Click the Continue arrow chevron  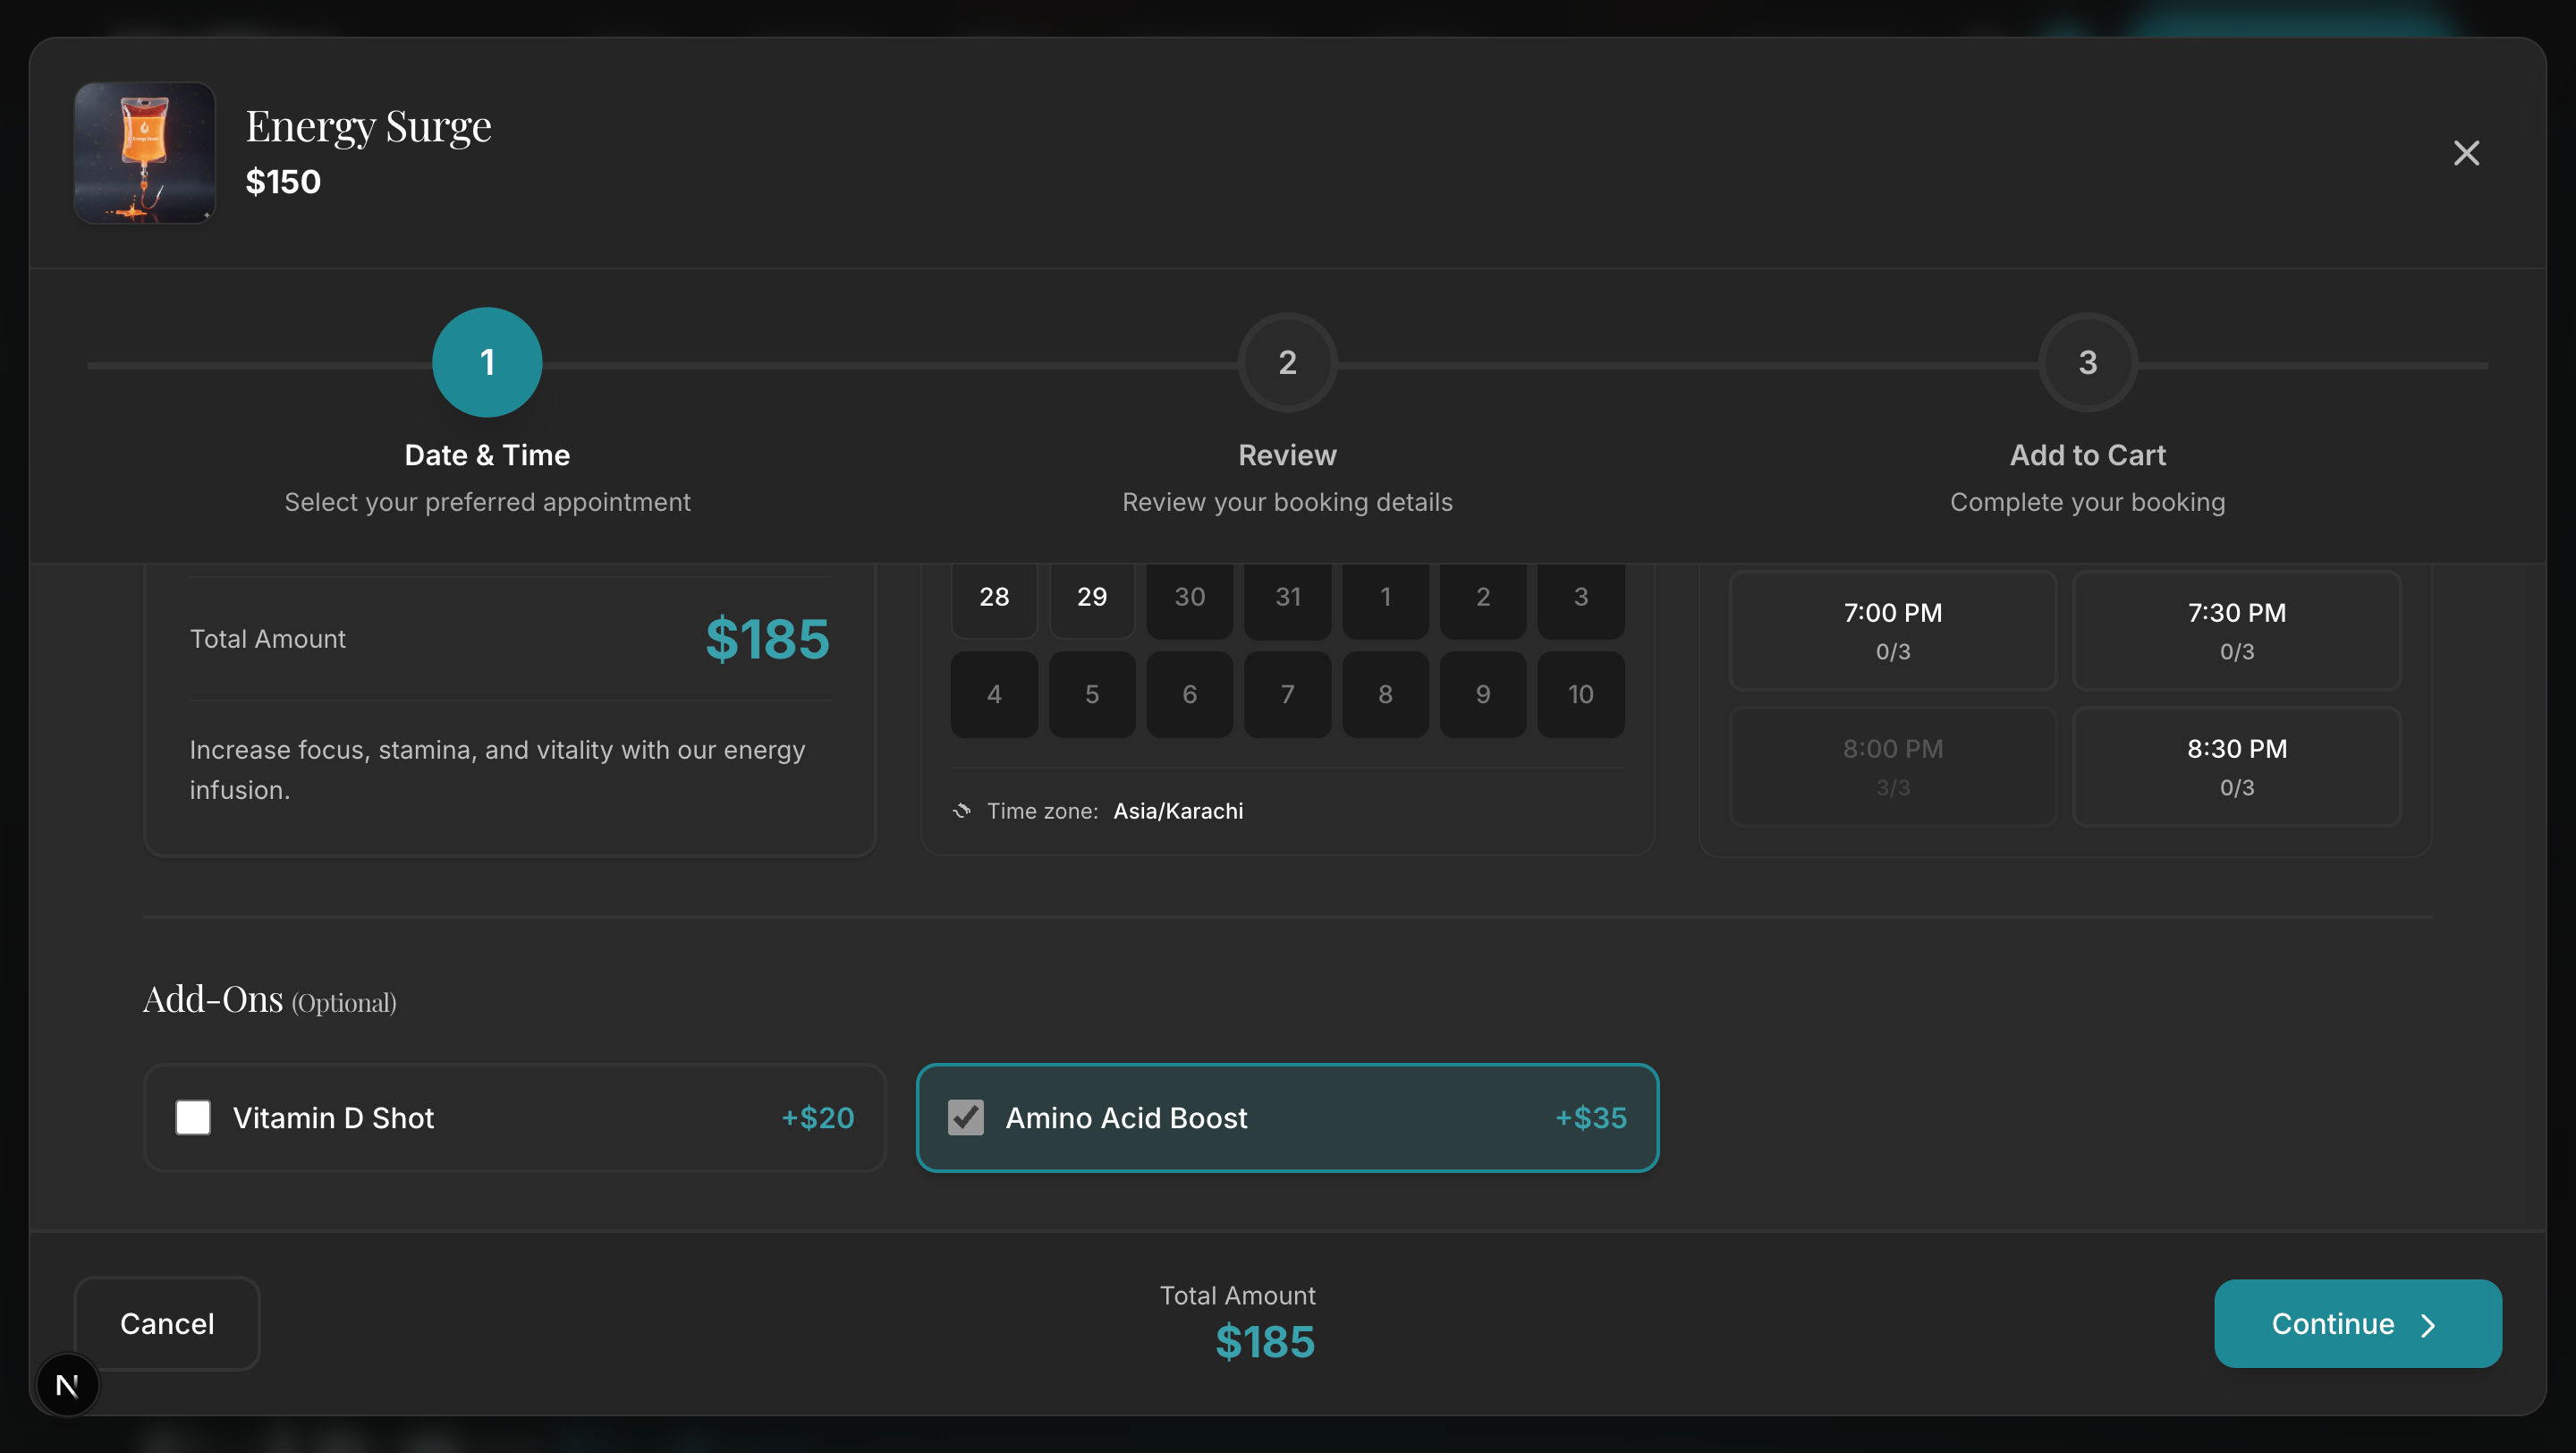coord(2429,1324)
